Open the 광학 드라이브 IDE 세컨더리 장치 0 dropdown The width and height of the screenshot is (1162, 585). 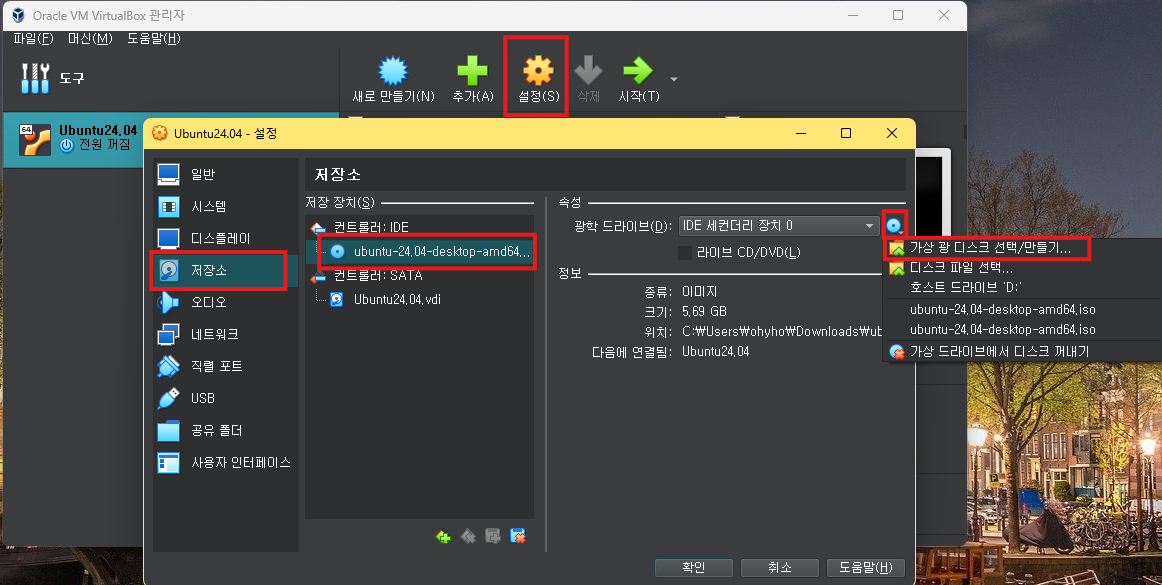point(779,225)
